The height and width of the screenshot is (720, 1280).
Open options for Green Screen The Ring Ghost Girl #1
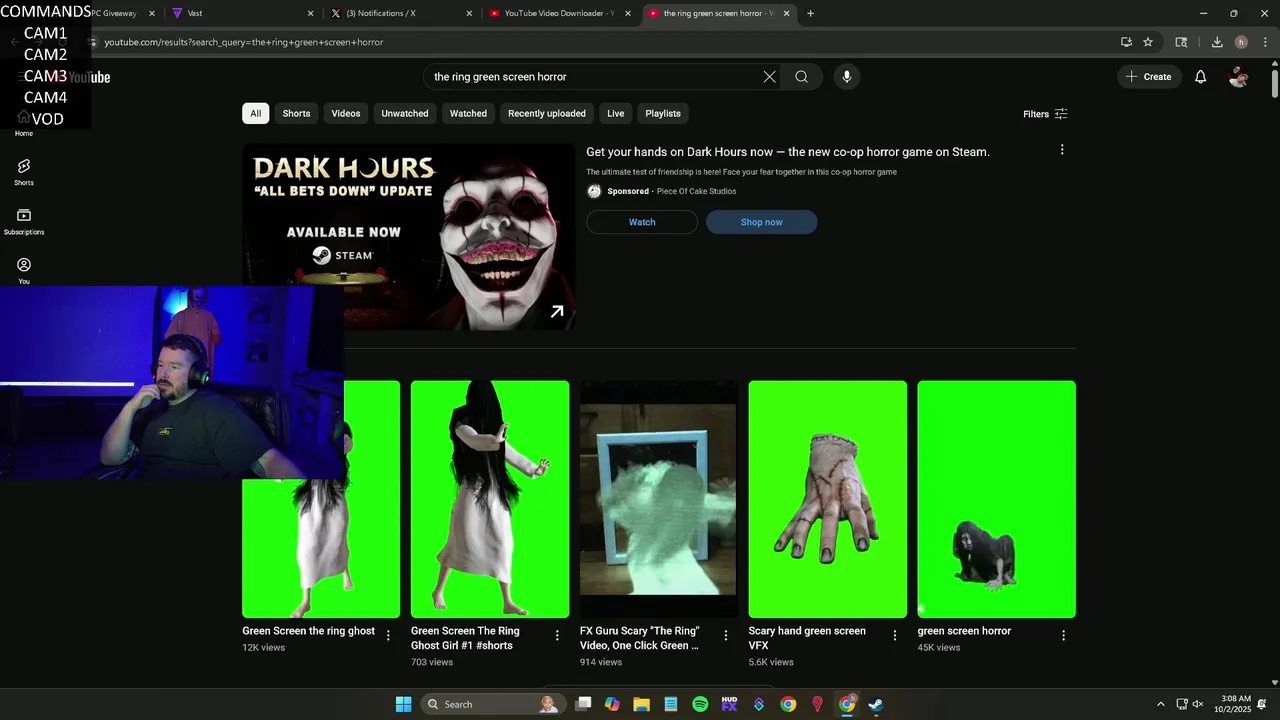557,635
